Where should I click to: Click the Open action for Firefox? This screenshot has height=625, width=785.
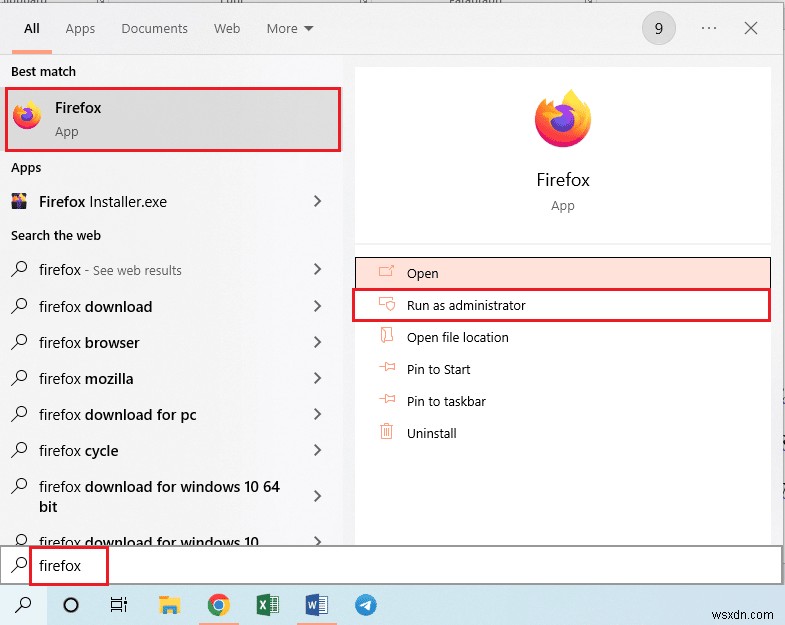563,273
